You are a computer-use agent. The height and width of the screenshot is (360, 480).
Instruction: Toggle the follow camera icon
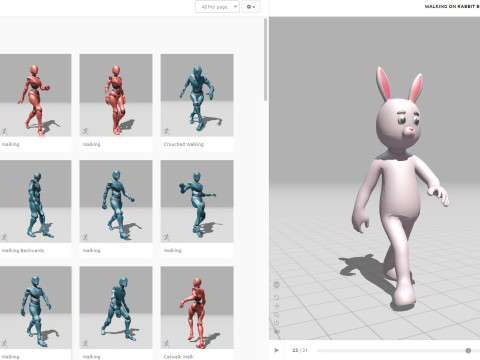(277, 331)
